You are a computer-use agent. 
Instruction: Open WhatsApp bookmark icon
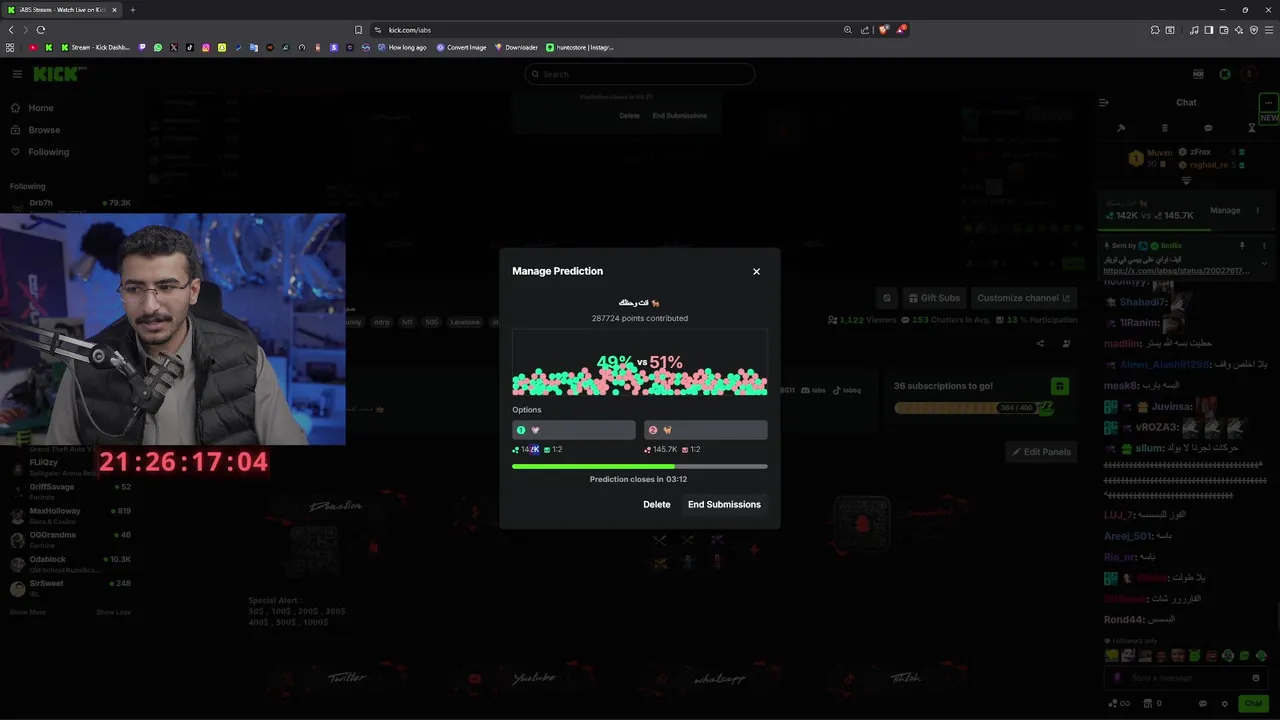coord(158,47)
